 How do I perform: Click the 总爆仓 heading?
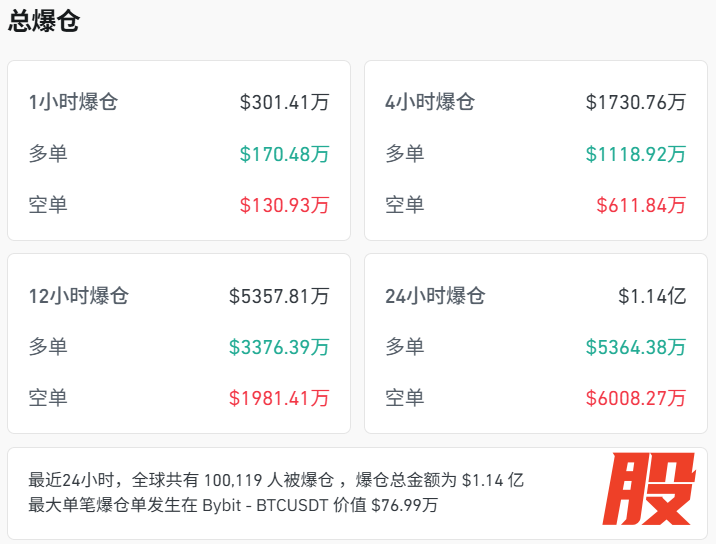tap(44, 22)
